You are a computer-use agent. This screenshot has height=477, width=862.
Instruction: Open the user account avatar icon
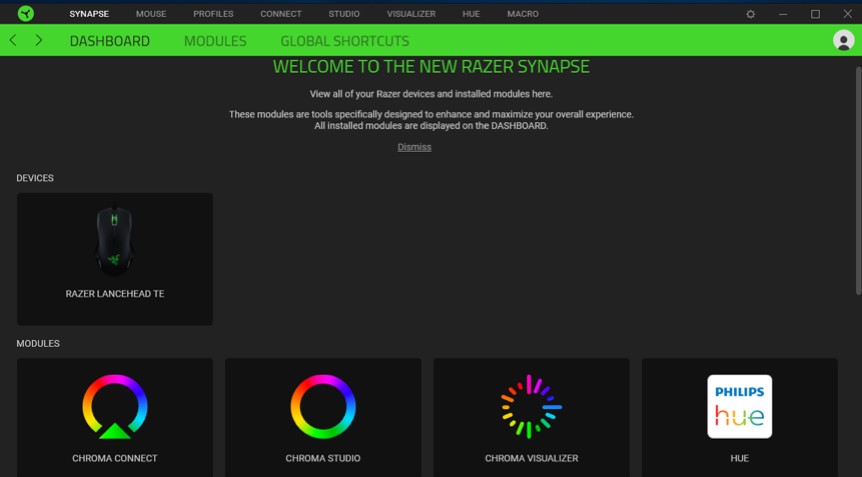[843, 40]
